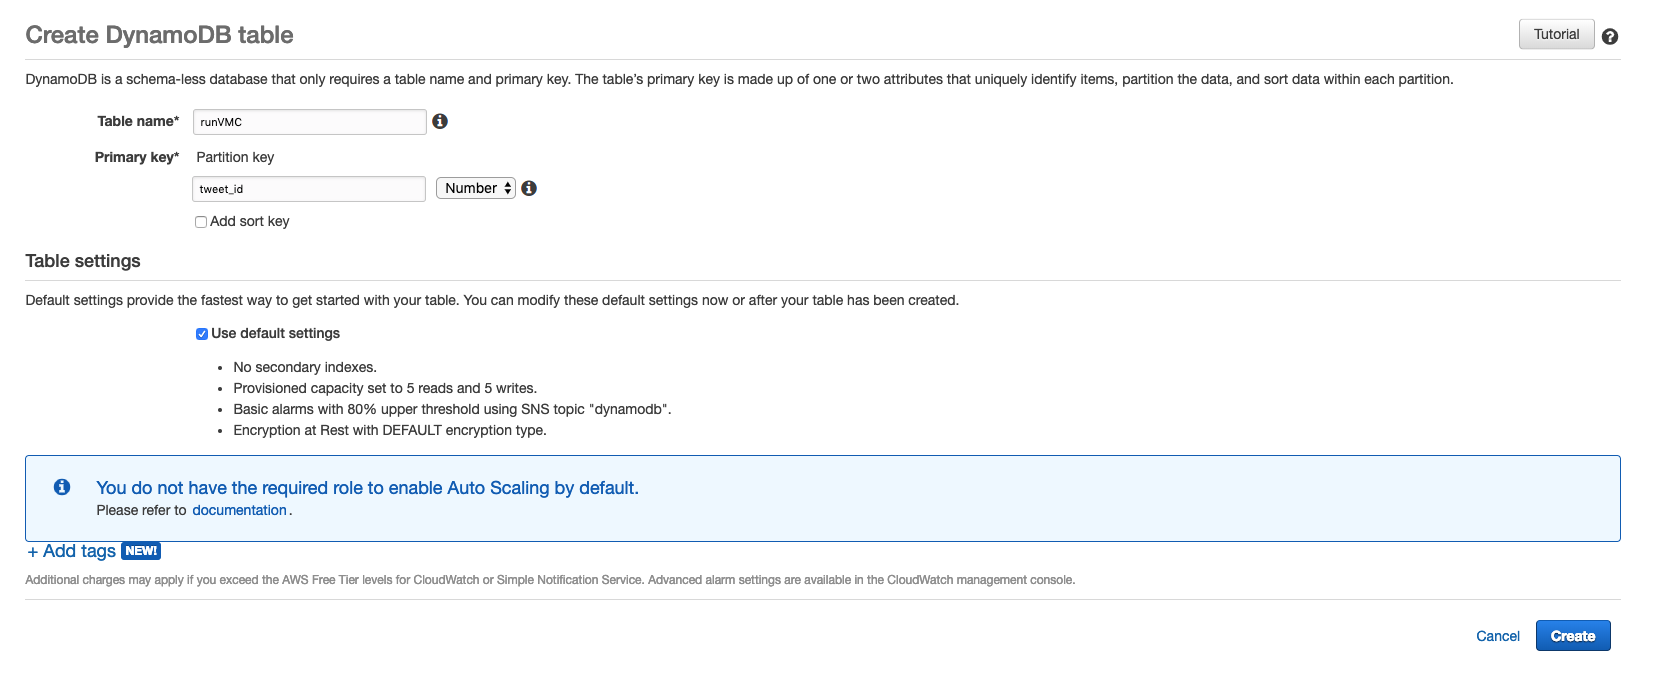Image resolution: width=1664 pixels, height=686 pixels.
Task: Click the Table name input field
Action: [x=309, y=122]
